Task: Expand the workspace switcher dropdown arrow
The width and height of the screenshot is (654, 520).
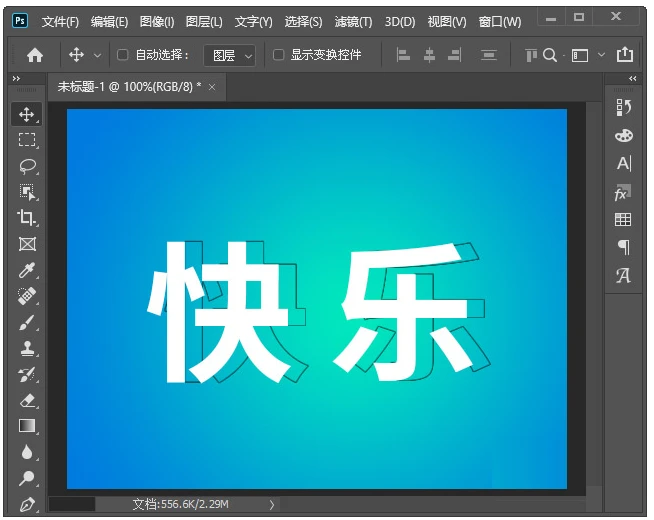Action: pyautogui.click(x=601, y=55)
